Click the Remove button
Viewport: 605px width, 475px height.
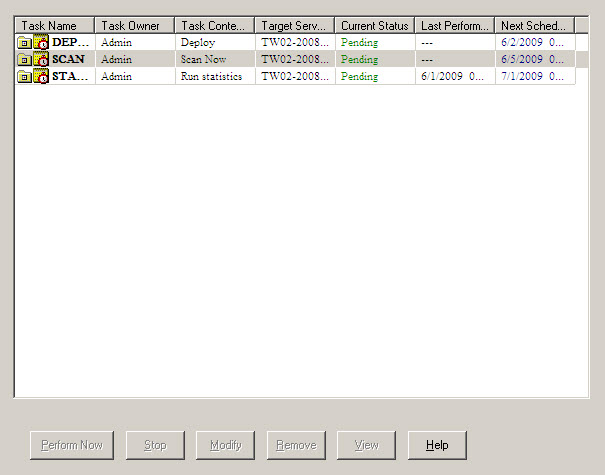(x=296, y=445)
